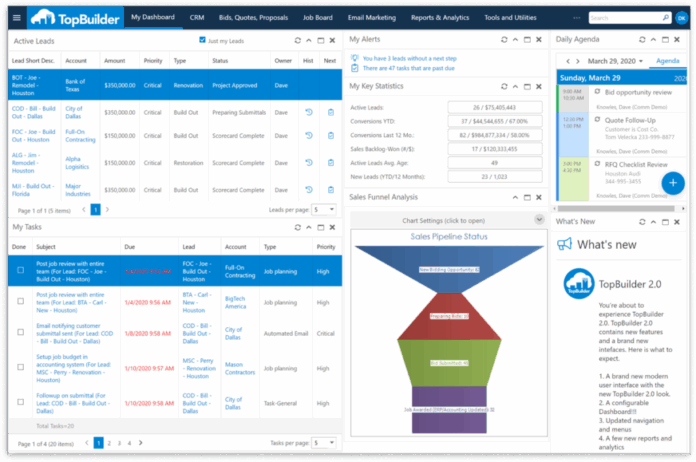Viewport: 696px width, 462px height.
Task: Mark Email notifying customer task done
Action: coord(20,332)
